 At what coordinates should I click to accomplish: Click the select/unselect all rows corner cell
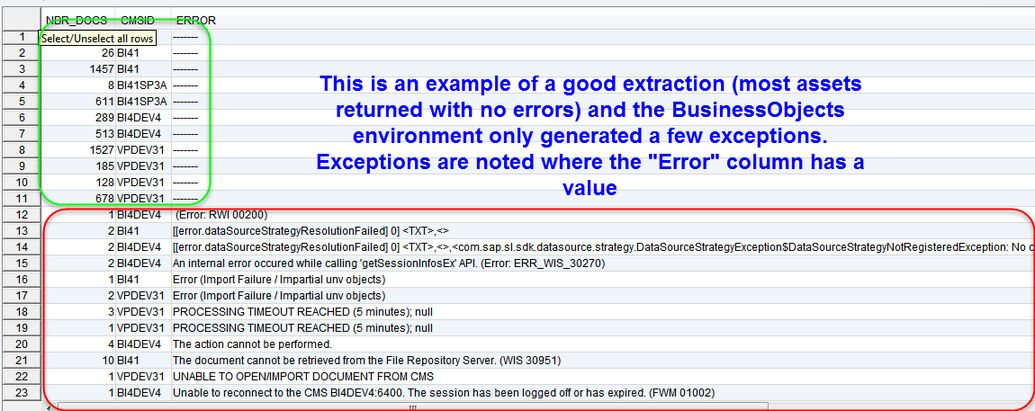point(20,20)
